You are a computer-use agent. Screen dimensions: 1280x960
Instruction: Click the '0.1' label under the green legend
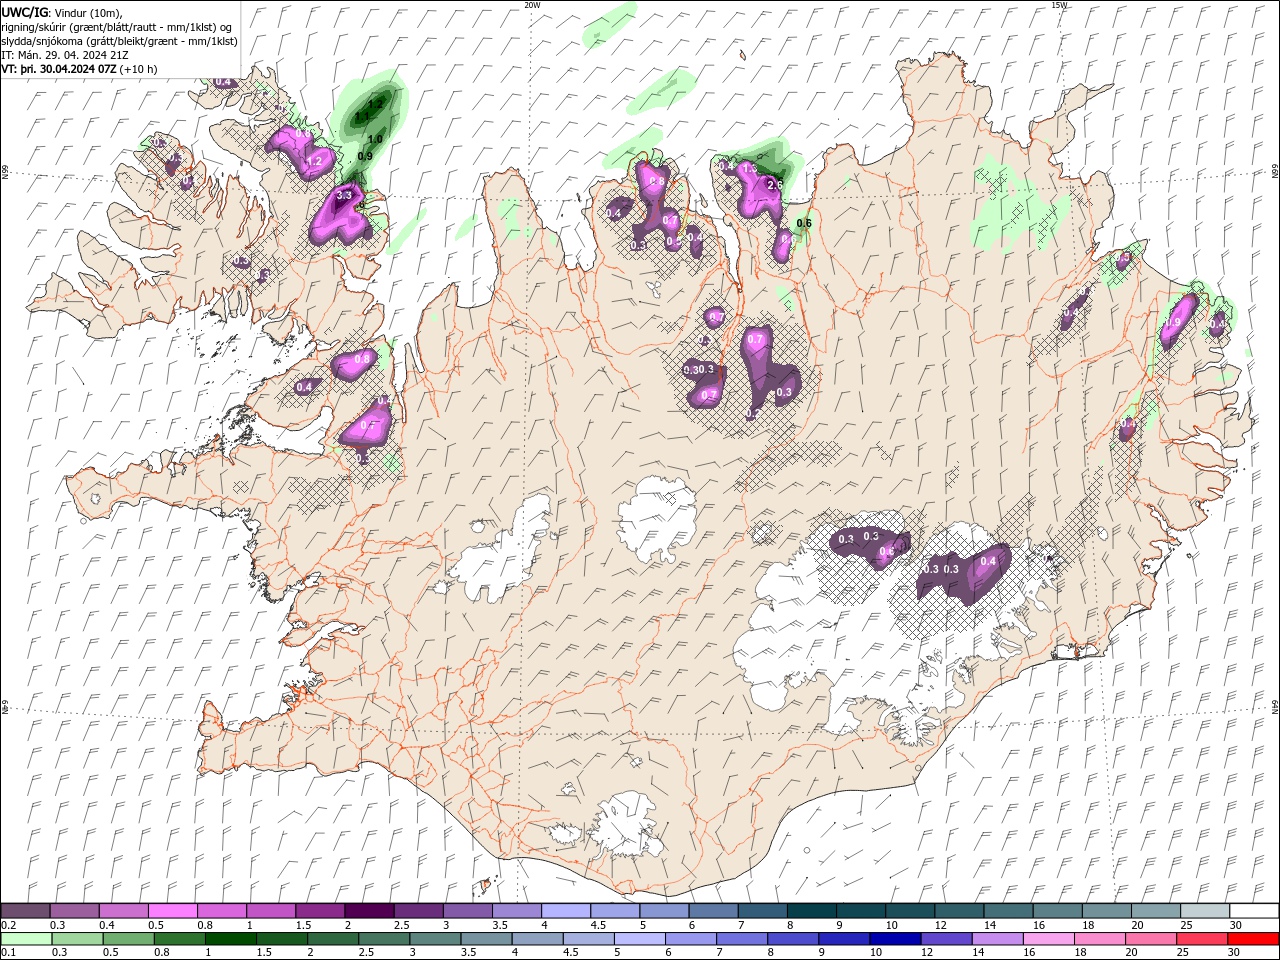[x=9, y=953]
